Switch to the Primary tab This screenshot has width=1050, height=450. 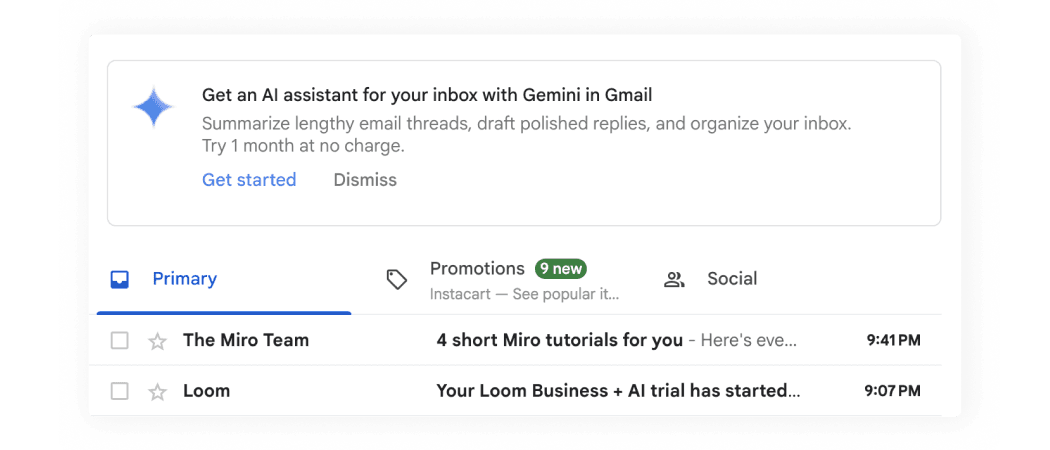click(x=184, y=280)
